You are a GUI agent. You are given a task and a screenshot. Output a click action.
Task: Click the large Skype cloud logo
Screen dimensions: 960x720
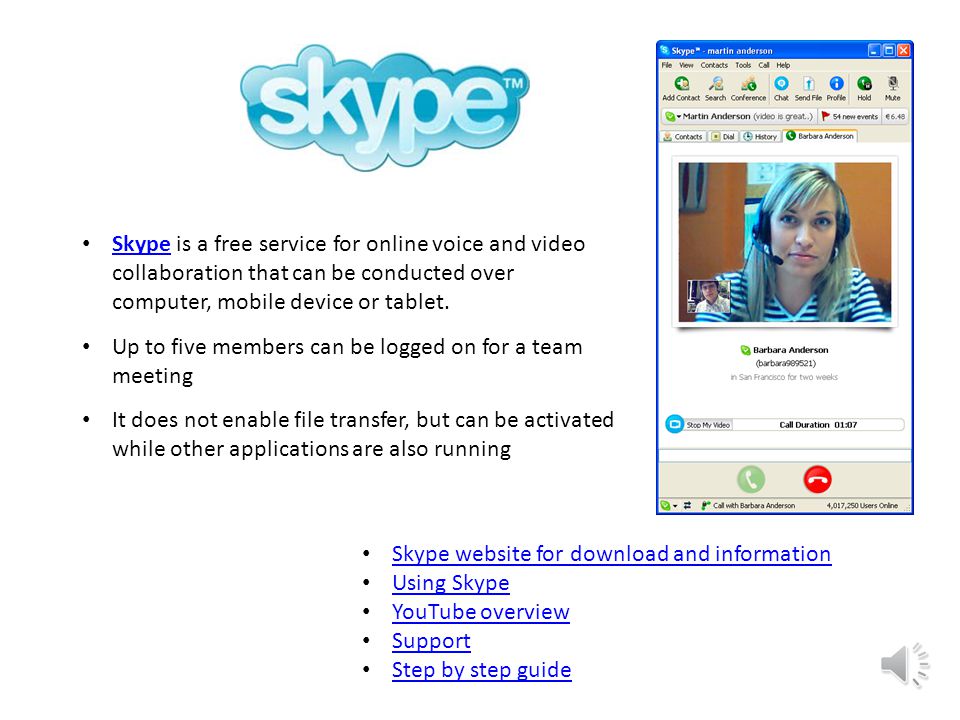coord(384,108)
